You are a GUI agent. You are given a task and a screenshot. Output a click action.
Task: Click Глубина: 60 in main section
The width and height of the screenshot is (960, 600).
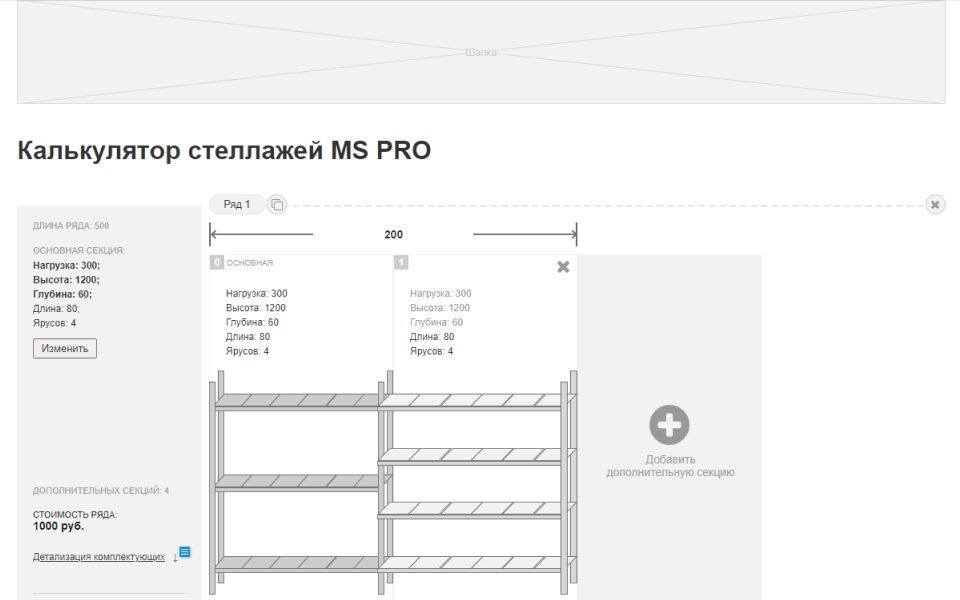pos(252,323)
